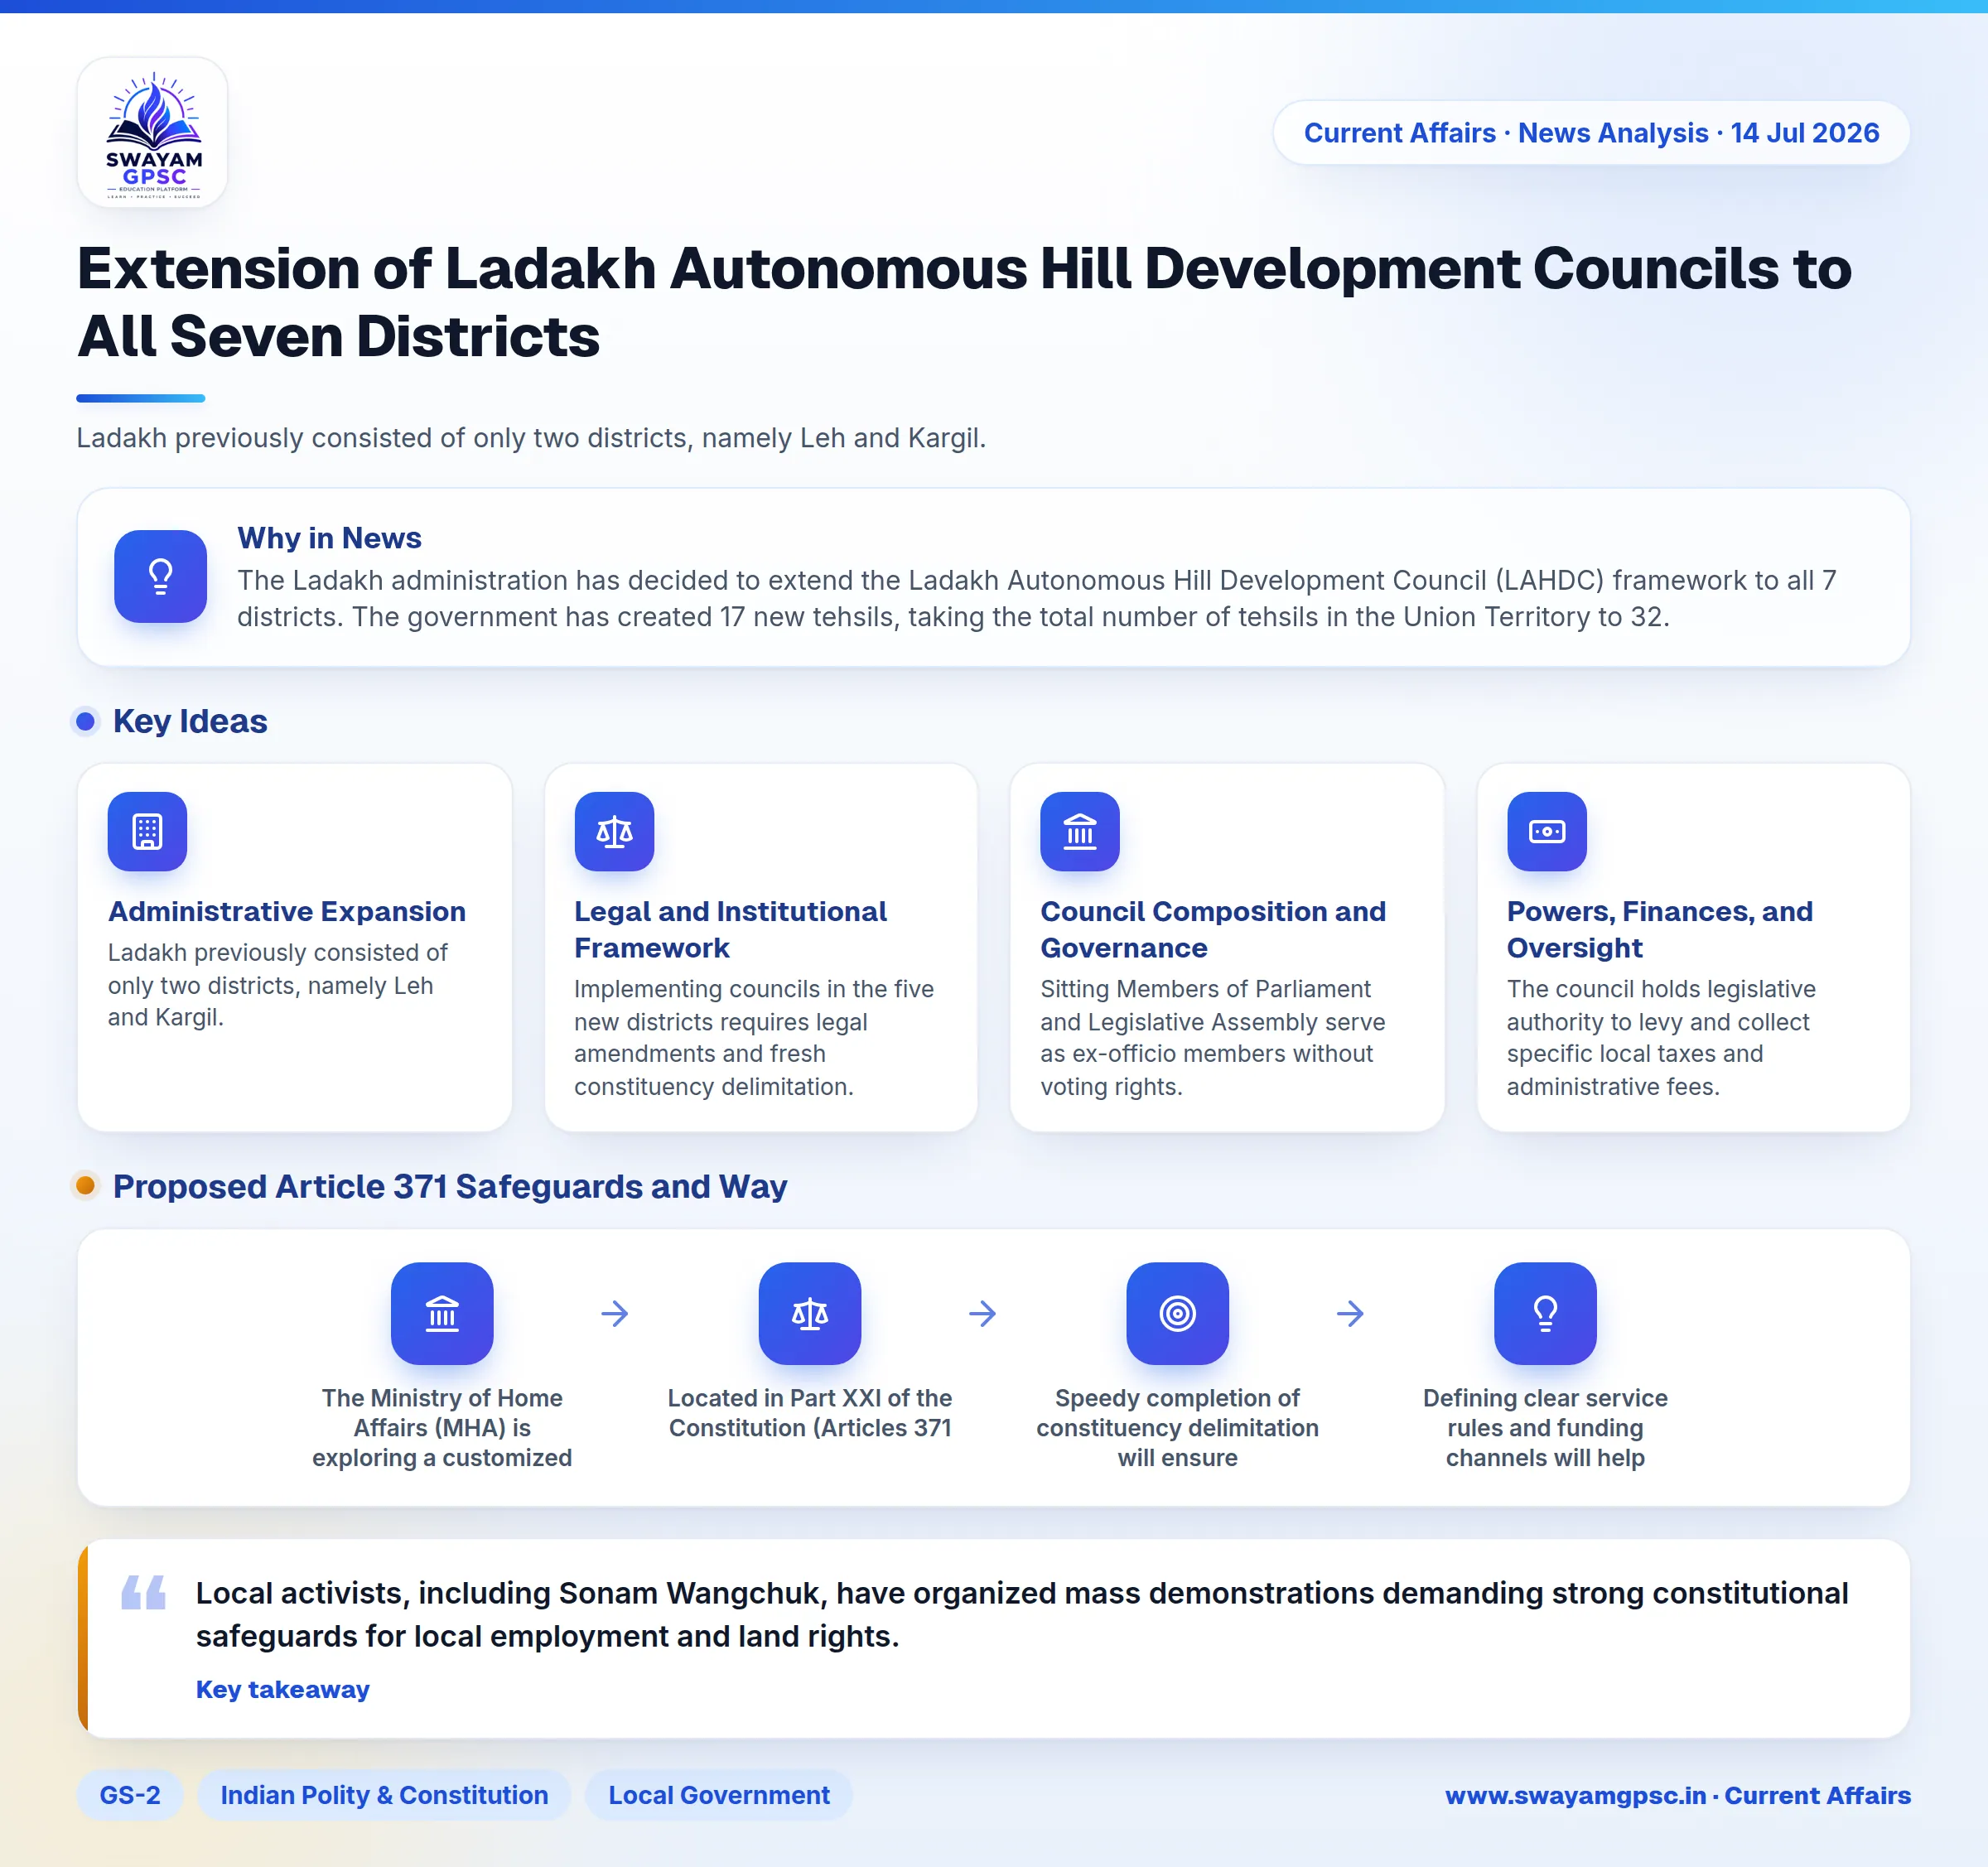1988x1867 pixels.
Task: Click the Sonam Wangchuk quote text
Action: tap(1022, 1614)
